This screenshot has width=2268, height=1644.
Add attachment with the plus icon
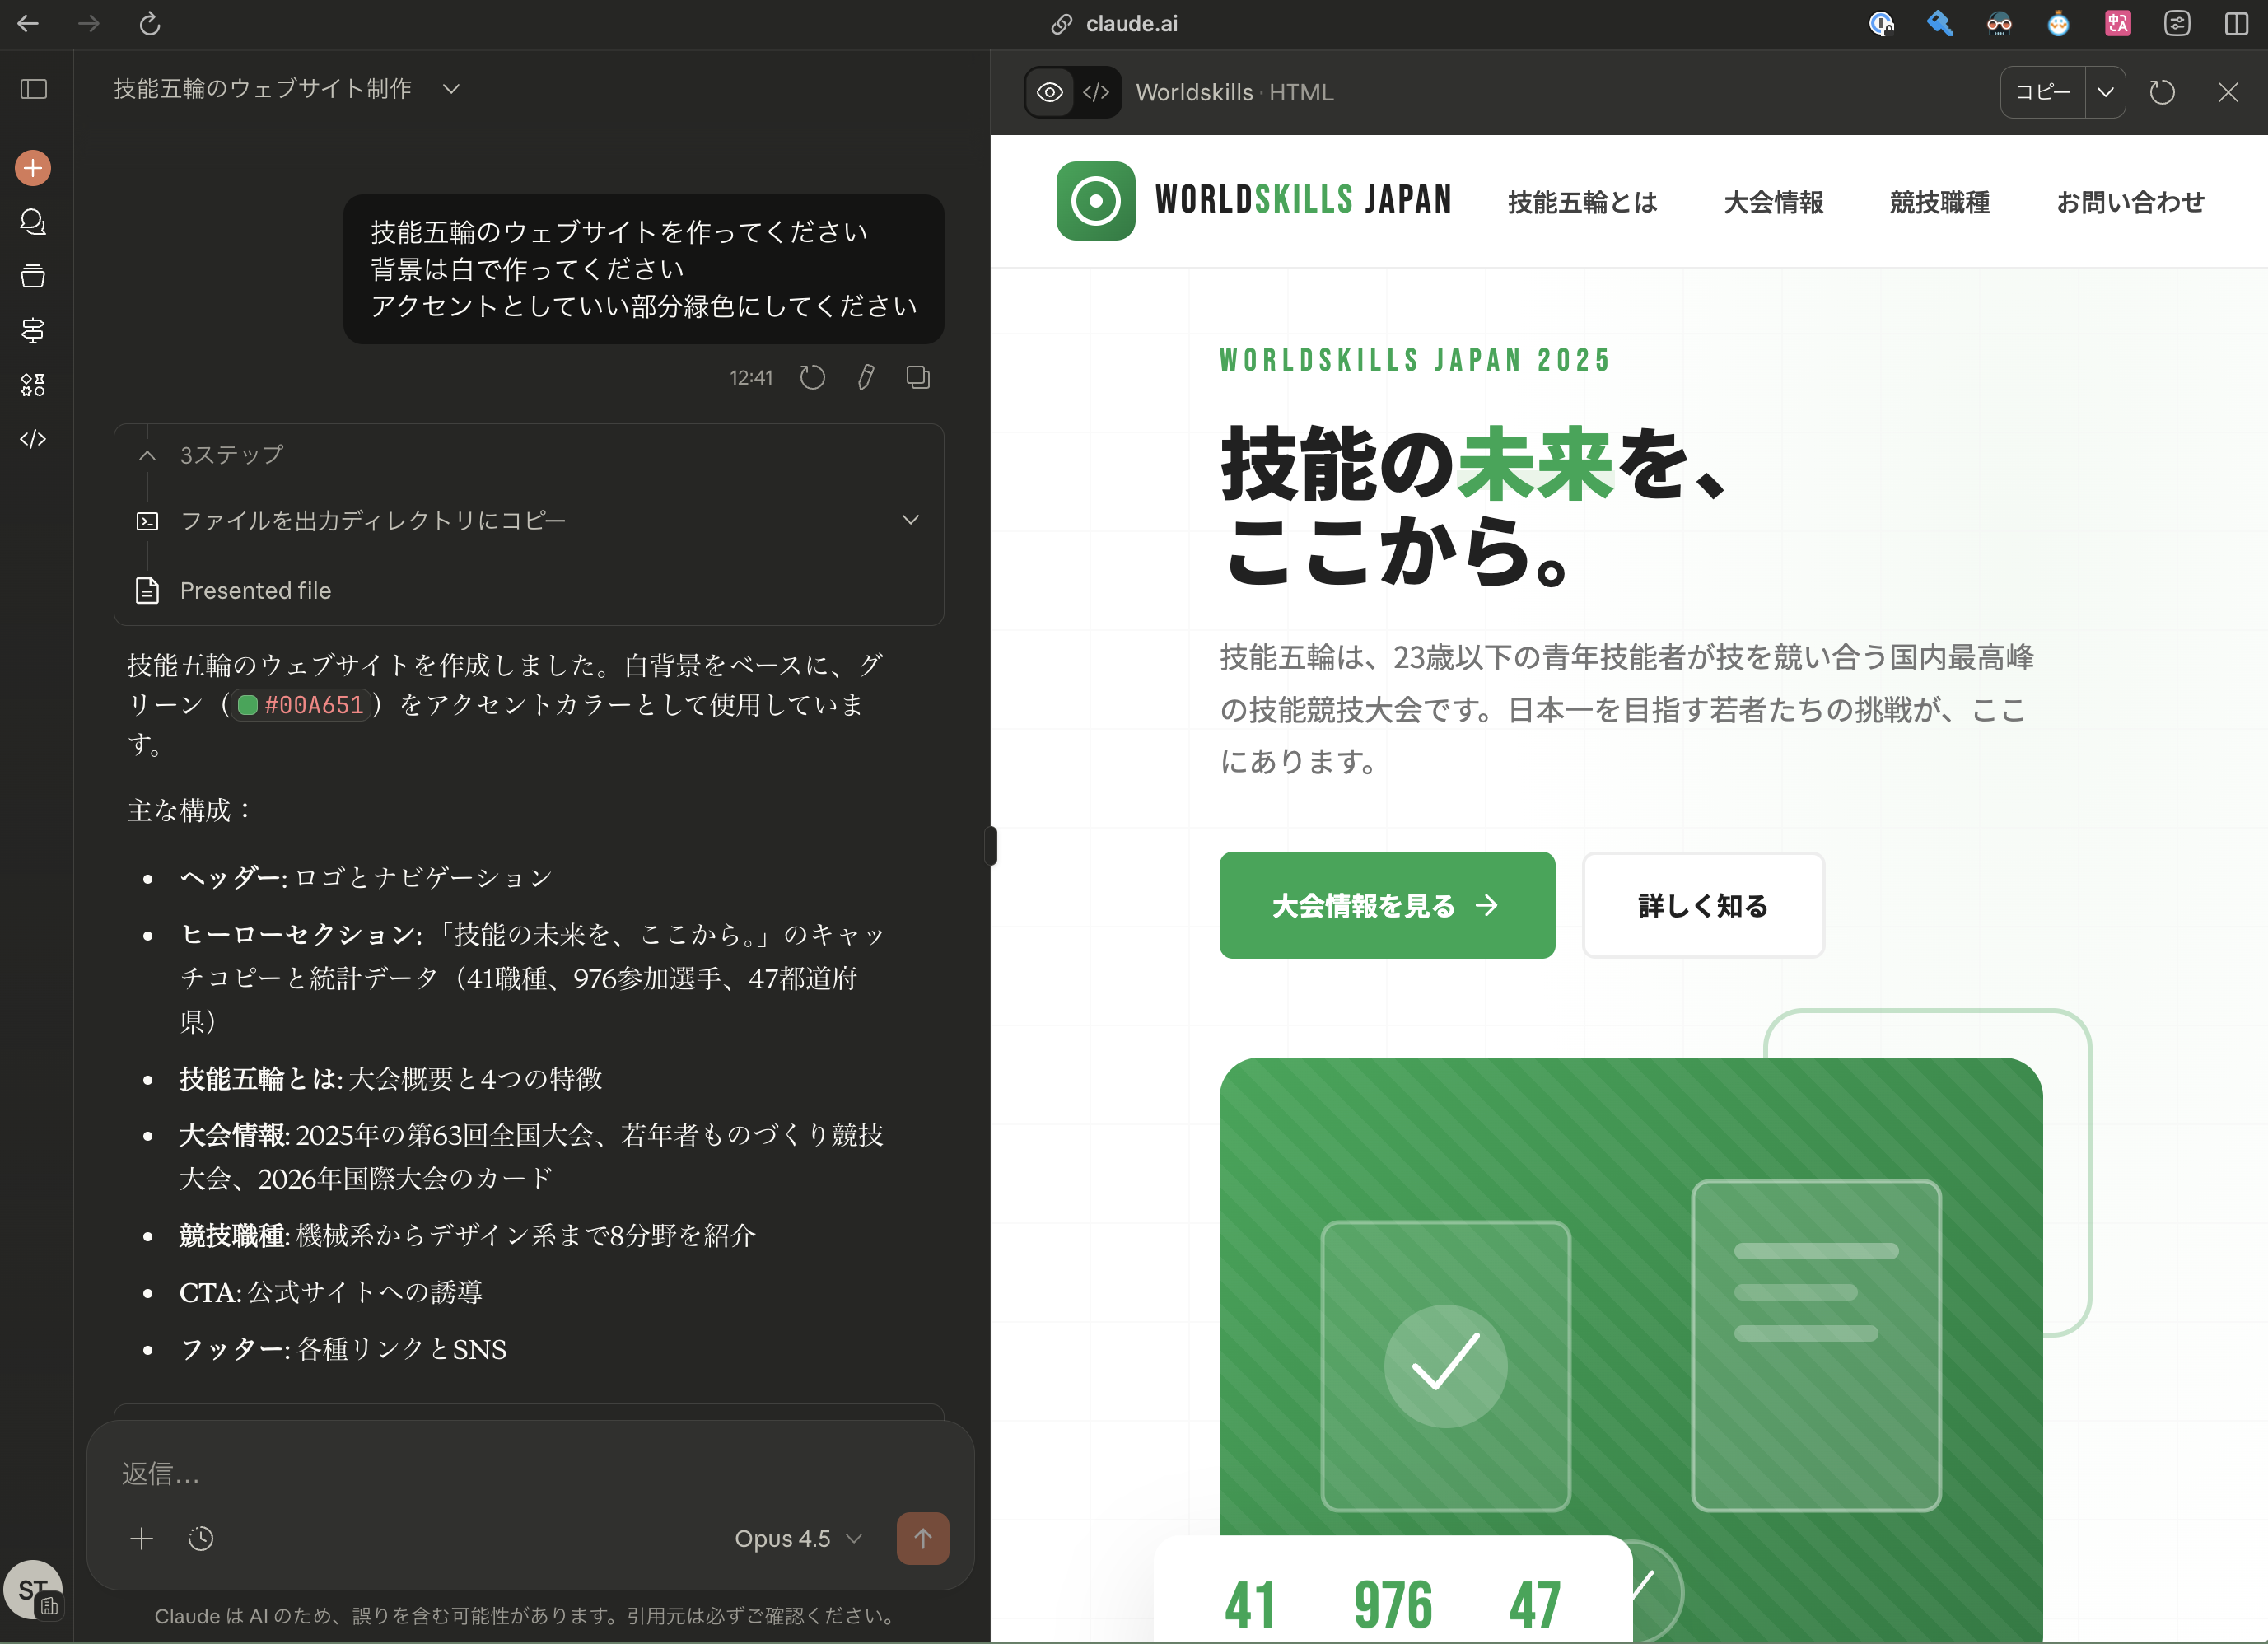point(142,1539)
